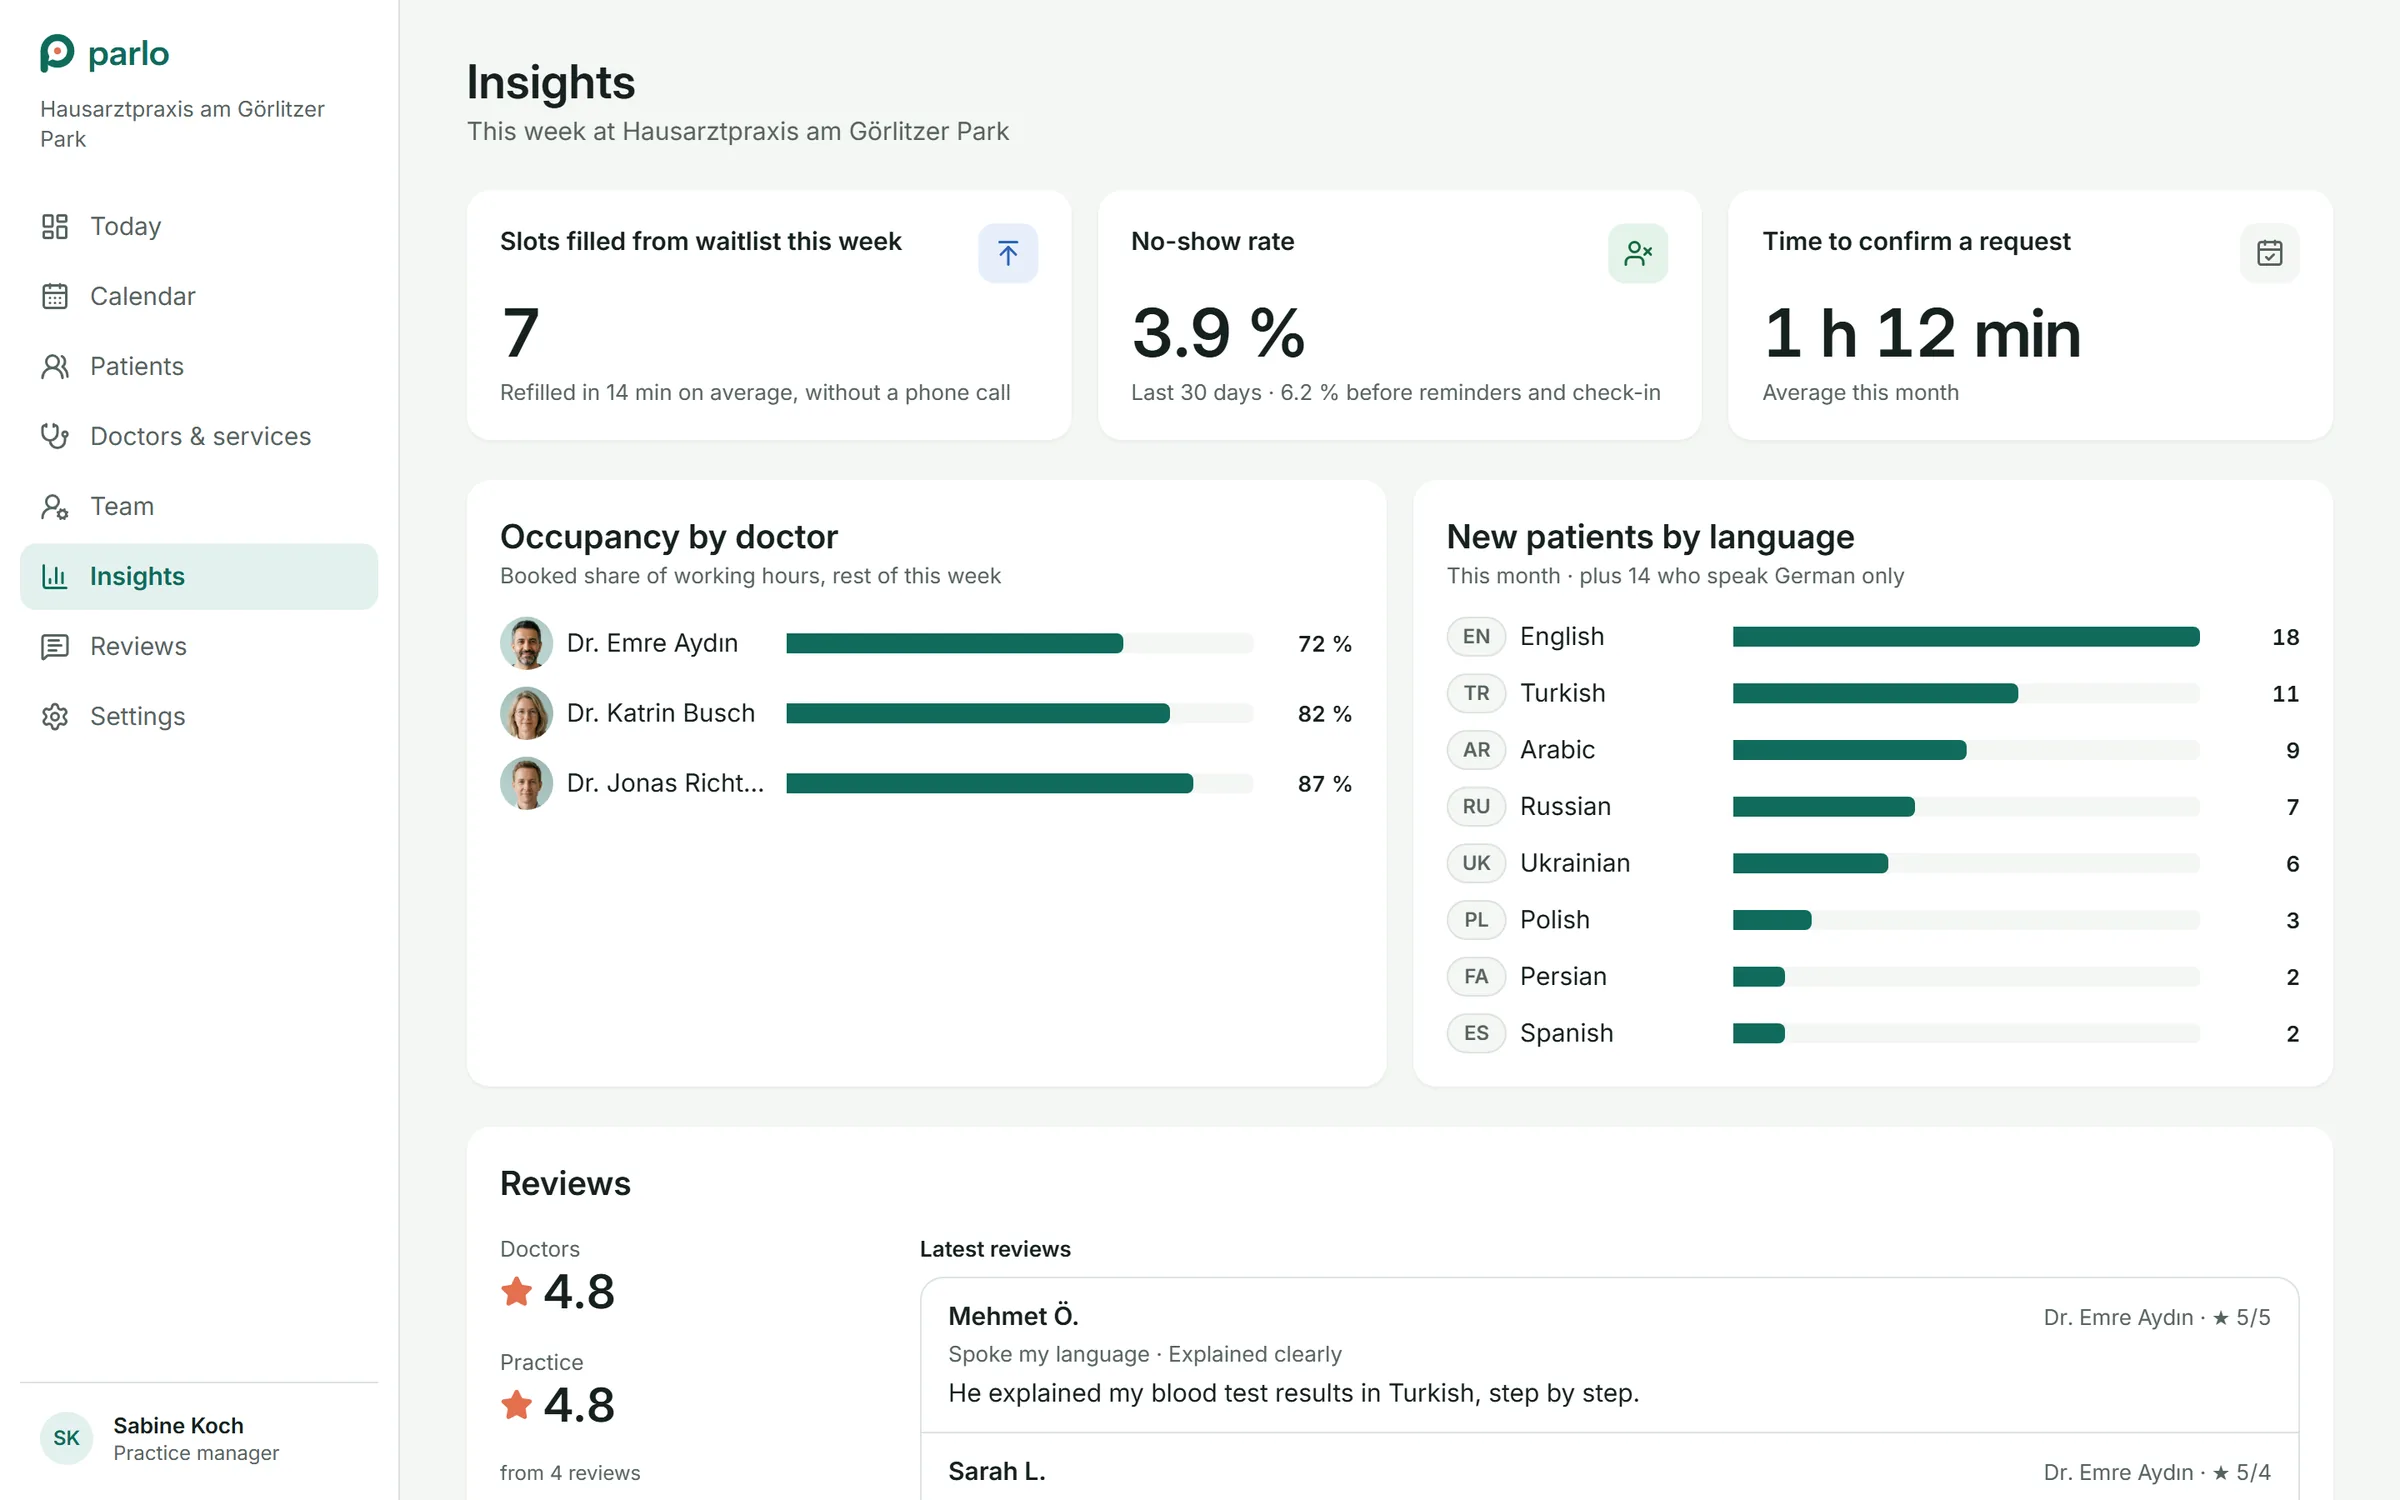Click the Turkish row count "11"
Viewport: 2400px width, 1500px height.
(x=2285, y=694)
